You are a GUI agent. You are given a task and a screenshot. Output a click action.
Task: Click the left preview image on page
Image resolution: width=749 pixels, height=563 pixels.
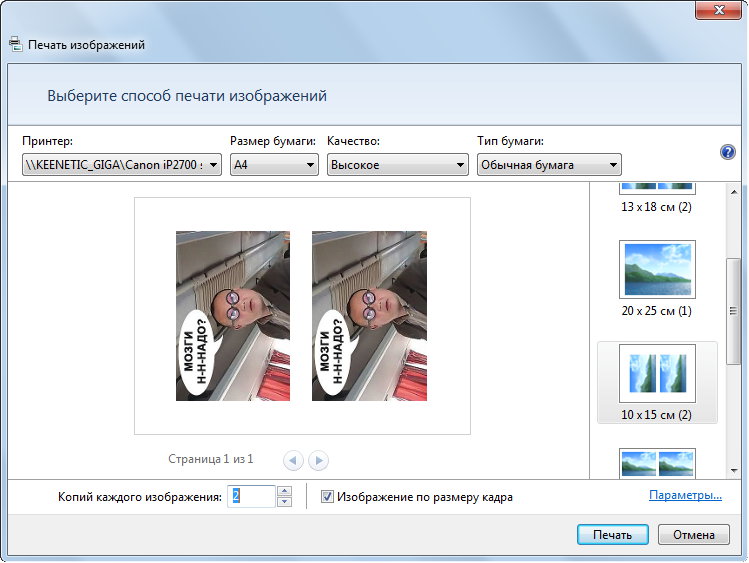pyautogui.click(x=233, y=316)
